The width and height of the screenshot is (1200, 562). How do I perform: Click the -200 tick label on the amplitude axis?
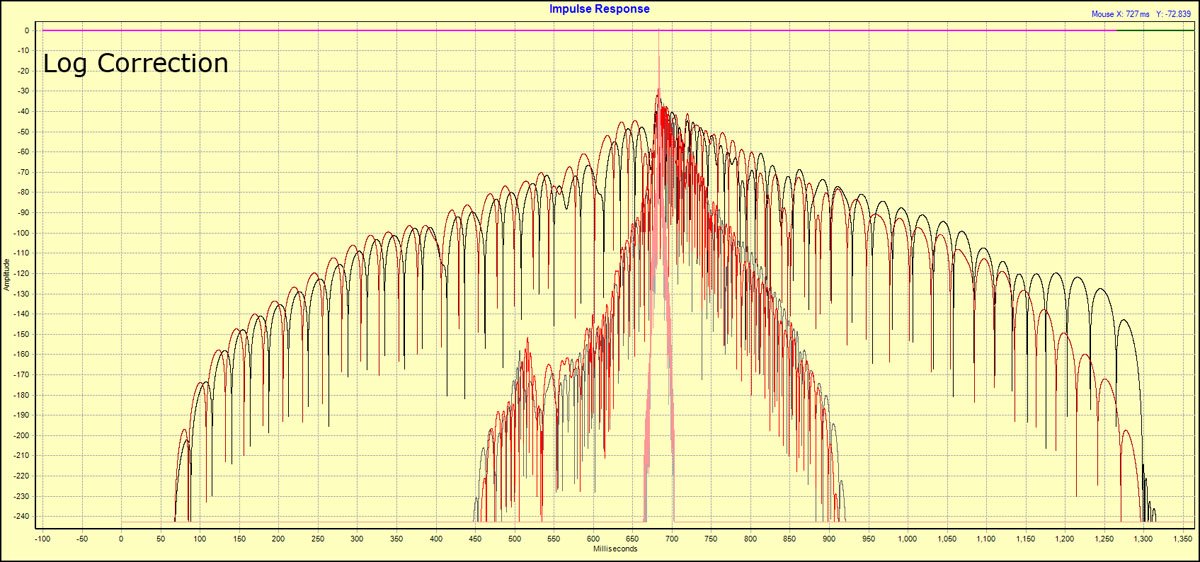(x=20, y=436)
